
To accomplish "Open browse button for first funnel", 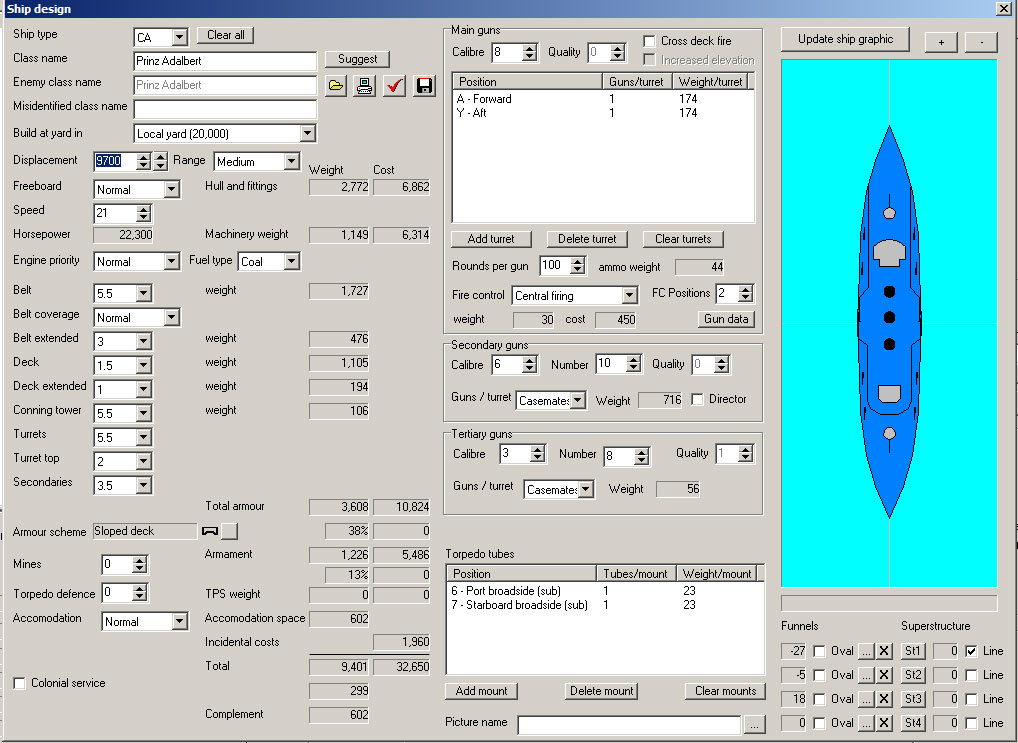I will click(866, 651).
